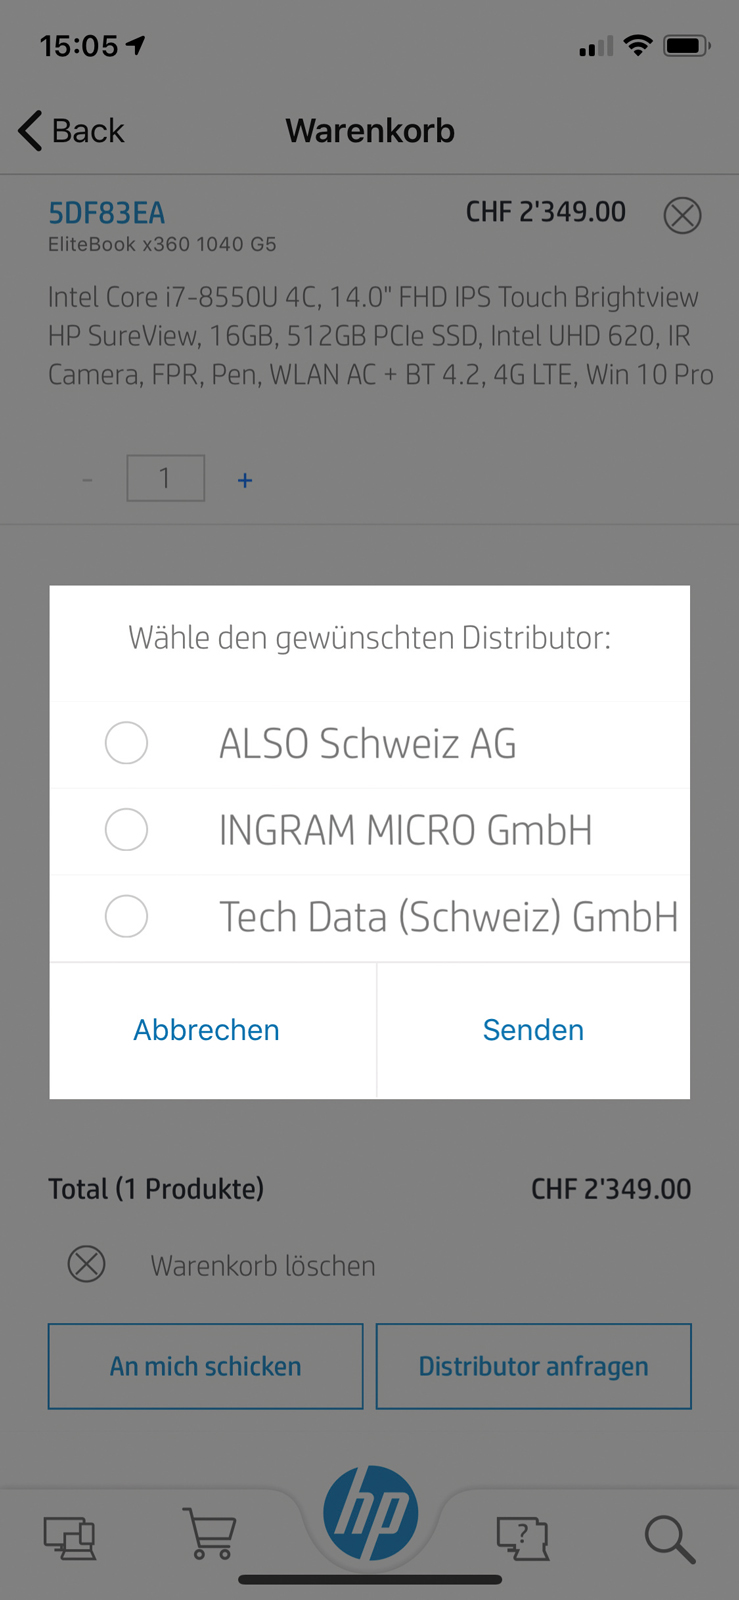Tap the An mich schicken button
Image resolution: width=739 pixels, height=1600 pixels.
(x=205, y=1366)
